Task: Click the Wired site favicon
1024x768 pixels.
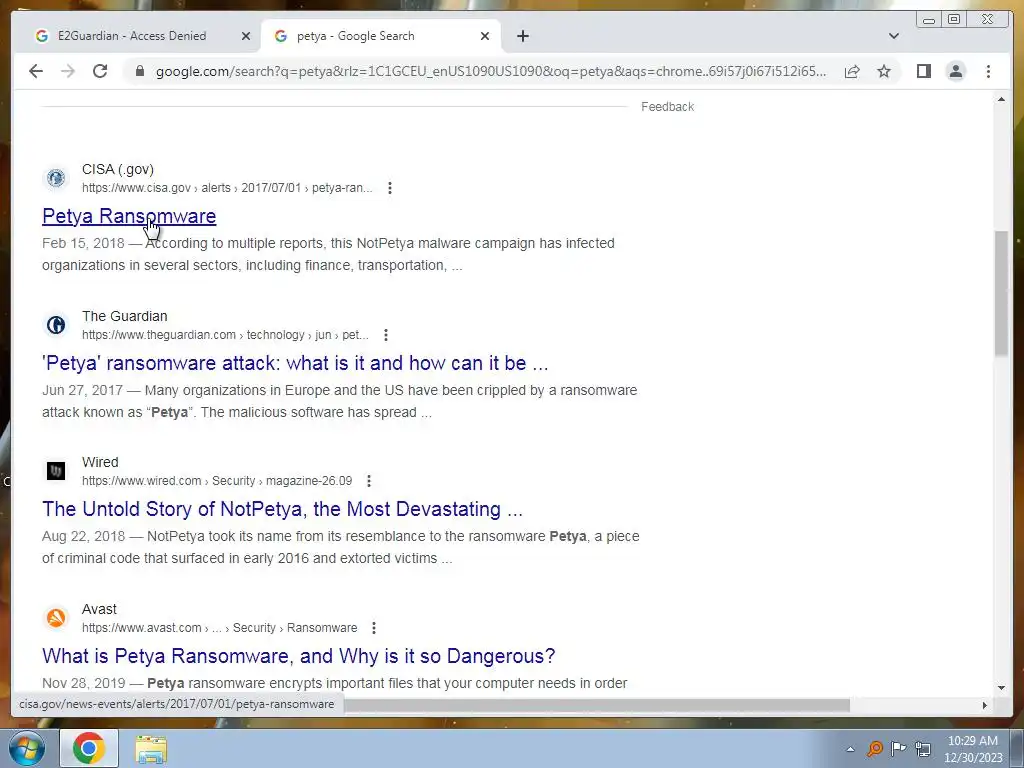Action: (x=56, y=471)
